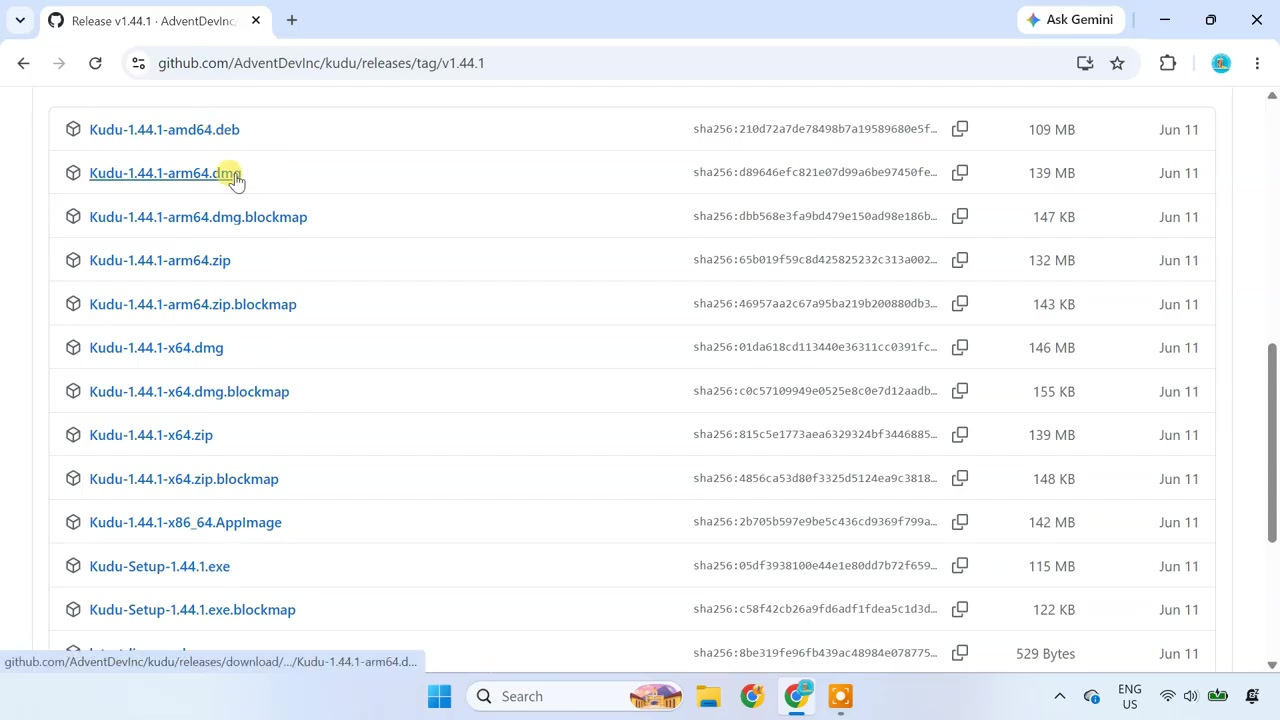Image resolution: width=1280 pixels, height=720 pixels.
Task: Download Kudu-1.44.1-x64.zip.blockmap
Action: tap(184, 478)
